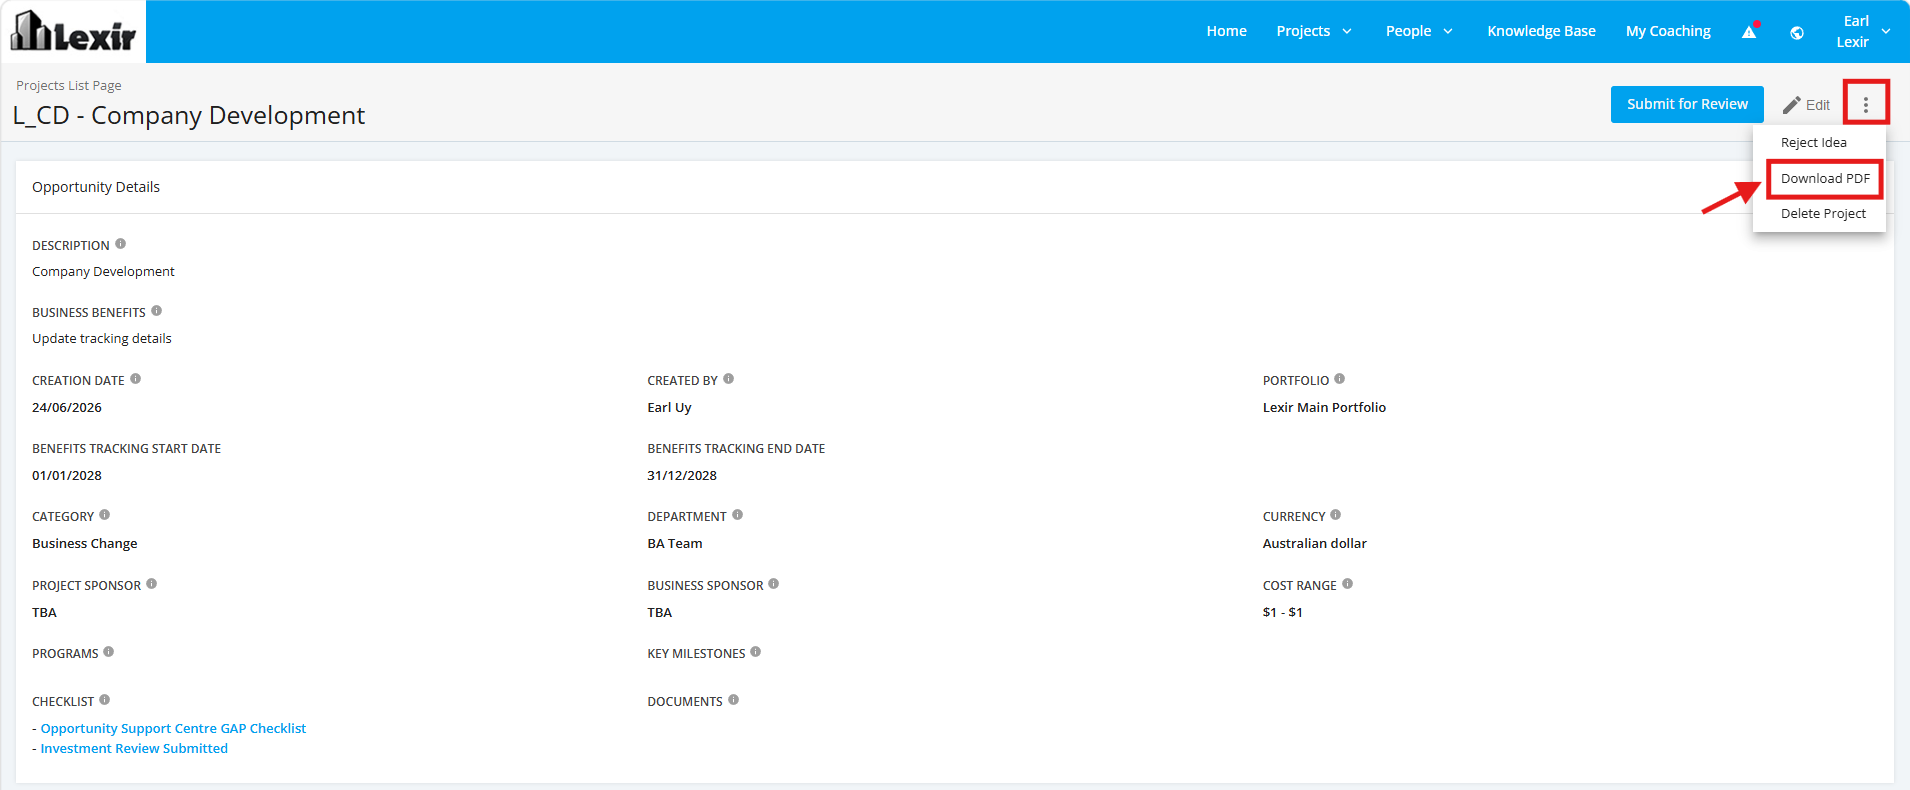1910x790 pixels.
Task: Click info icon next to DOCUMENTS
Action: click(734, 700)
